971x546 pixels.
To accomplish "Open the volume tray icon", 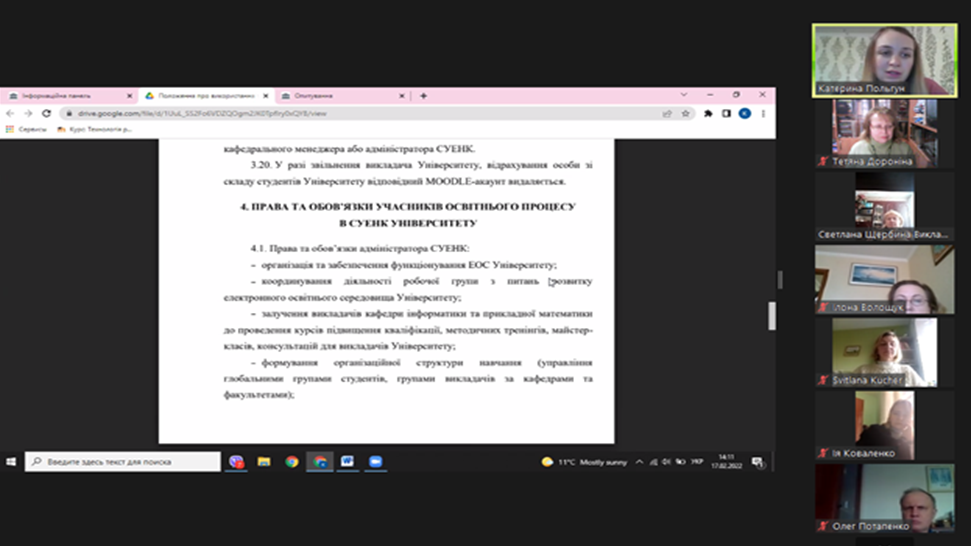I will (666, 462).
